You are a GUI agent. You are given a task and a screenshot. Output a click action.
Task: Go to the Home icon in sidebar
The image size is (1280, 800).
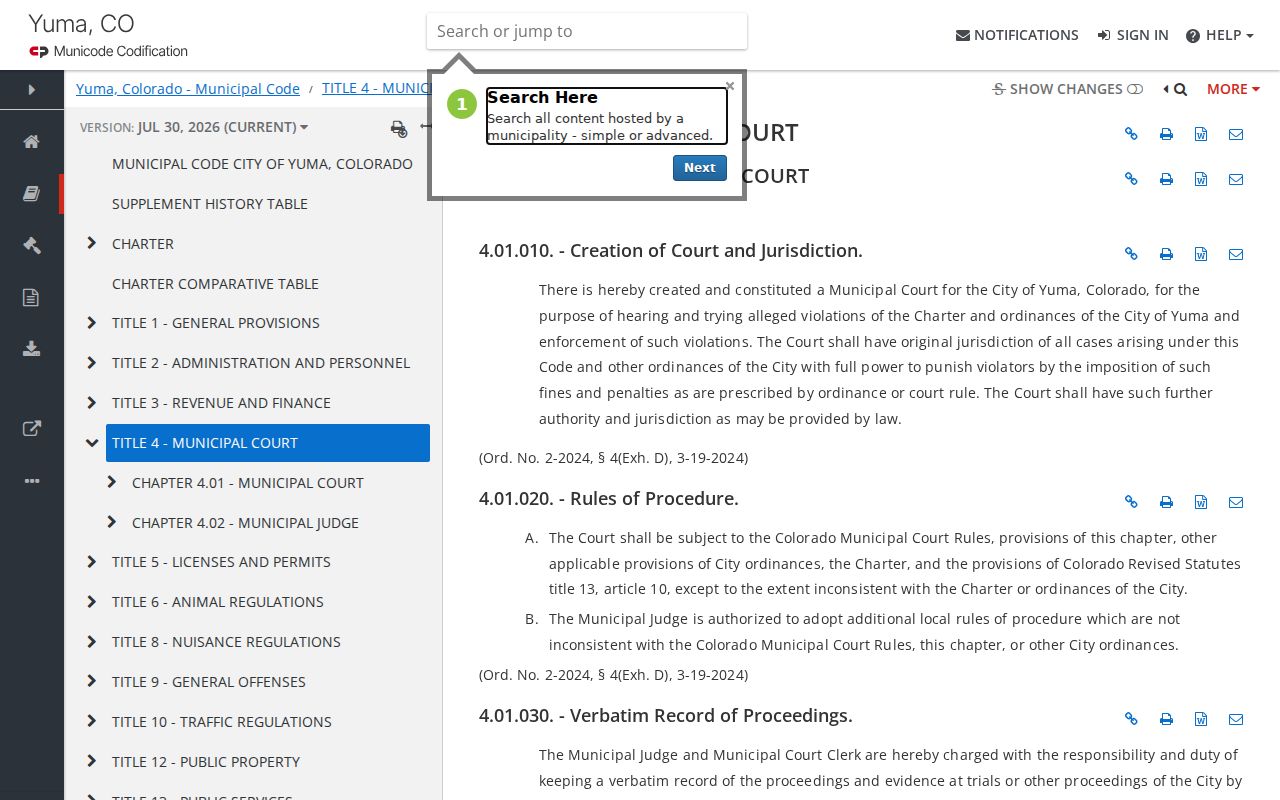point(32,141)
